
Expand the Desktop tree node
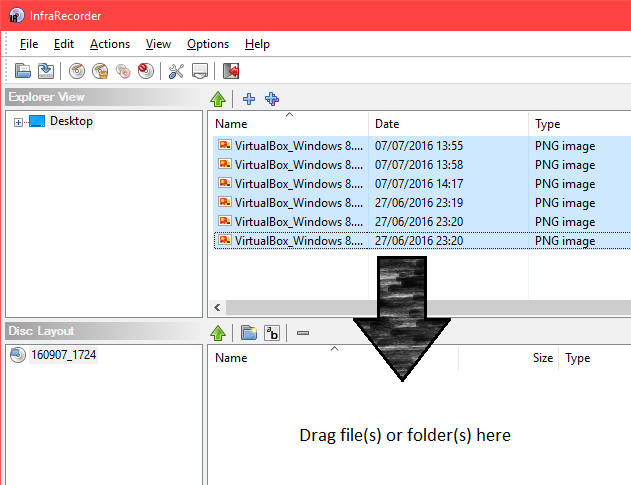pos(18,122)
